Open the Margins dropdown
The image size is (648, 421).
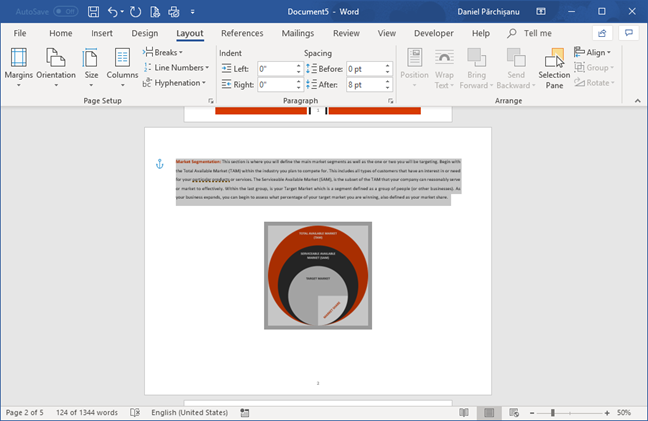19,68
